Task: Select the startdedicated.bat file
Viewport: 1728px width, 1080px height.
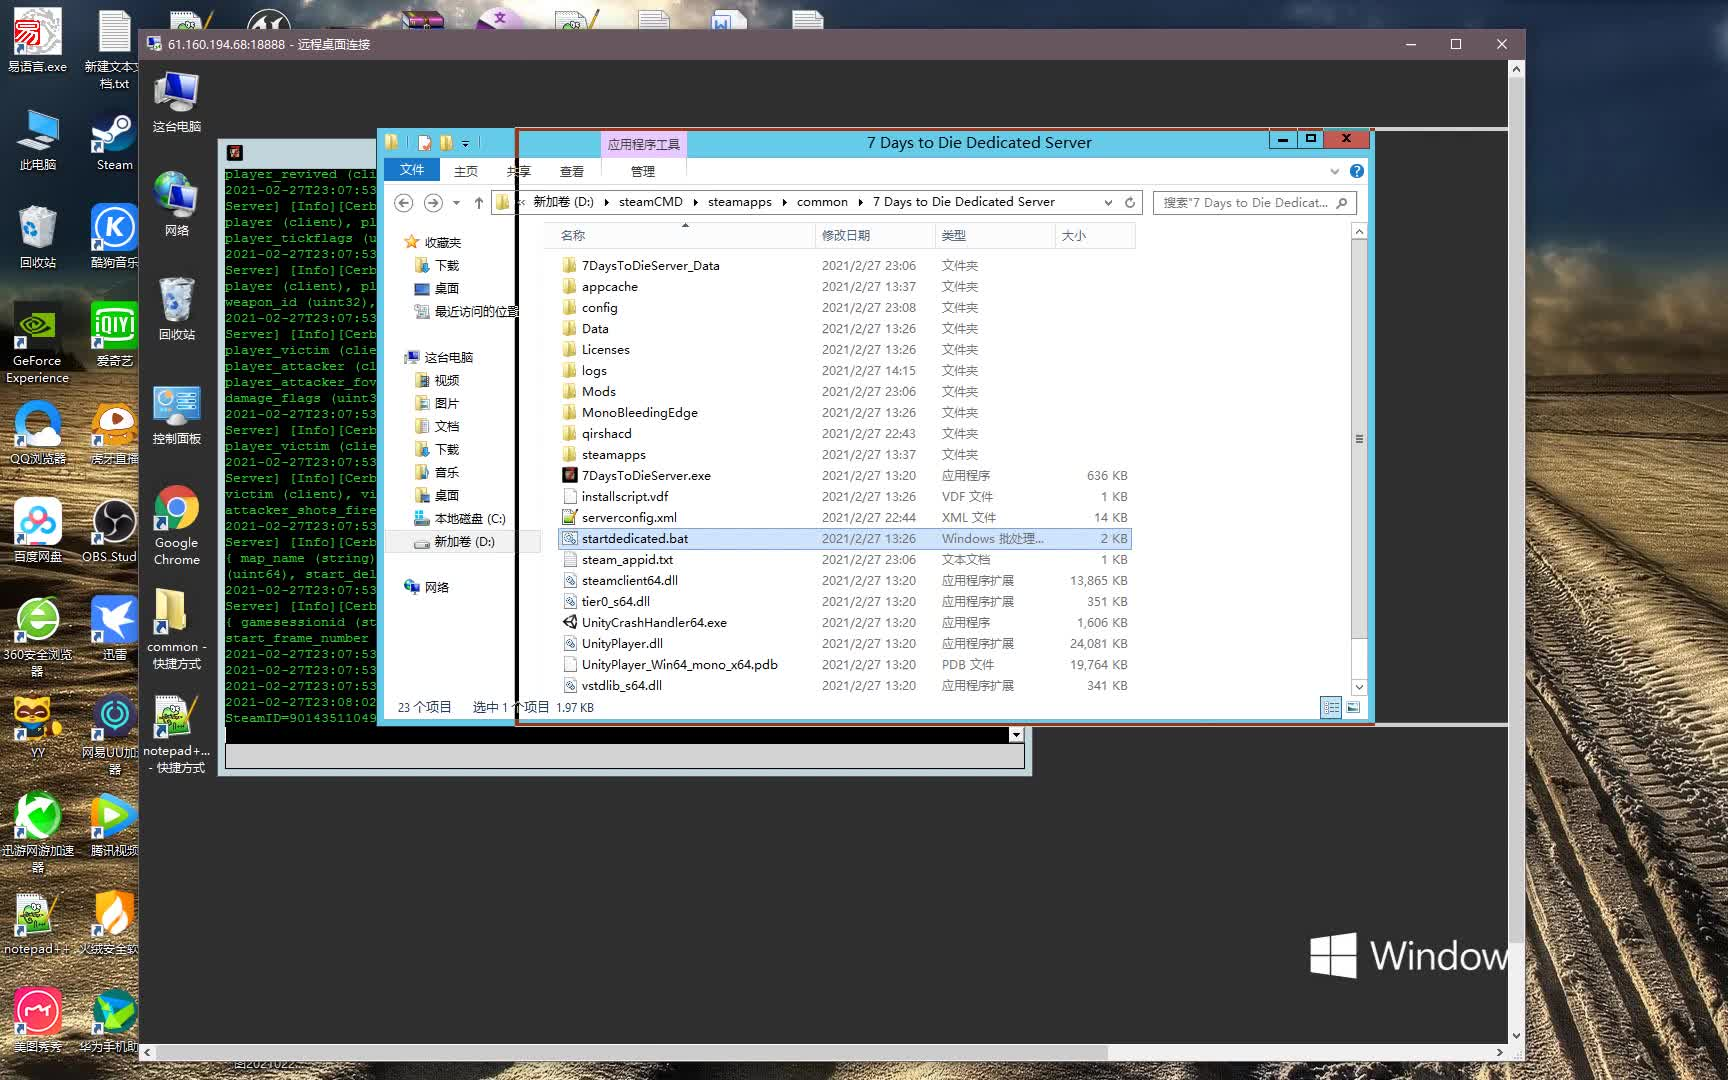Action: click(844, 538)
